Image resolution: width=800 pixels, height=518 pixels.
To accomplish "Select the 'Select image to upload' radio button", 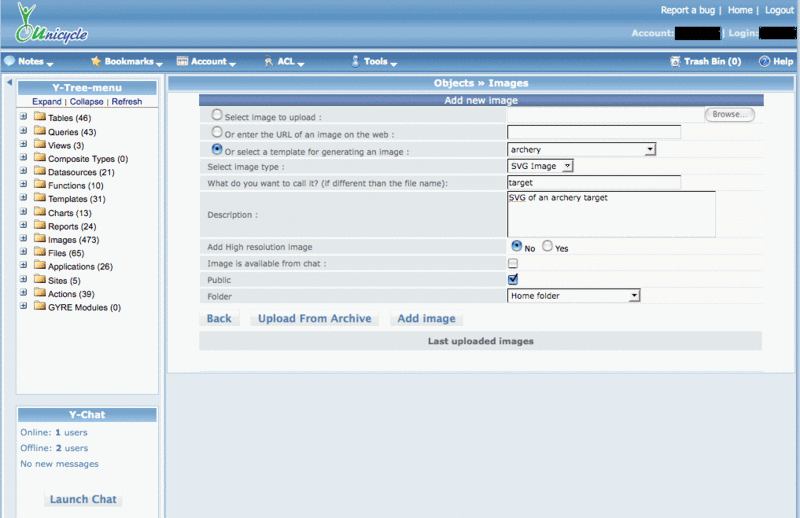I will (218, 115).
